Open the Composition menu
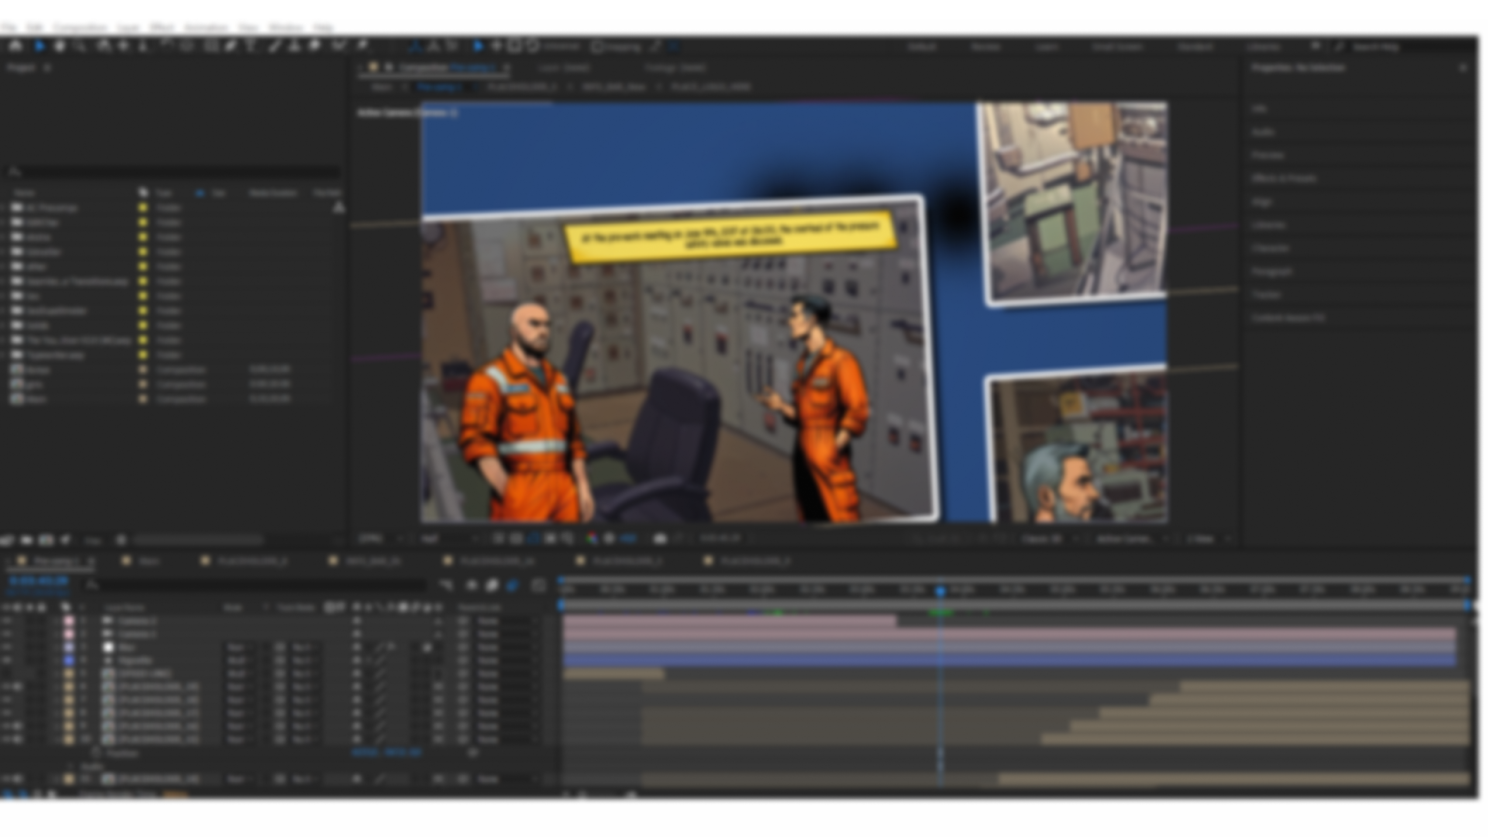This screenshot has width=1488, height=837. [80, 28]
